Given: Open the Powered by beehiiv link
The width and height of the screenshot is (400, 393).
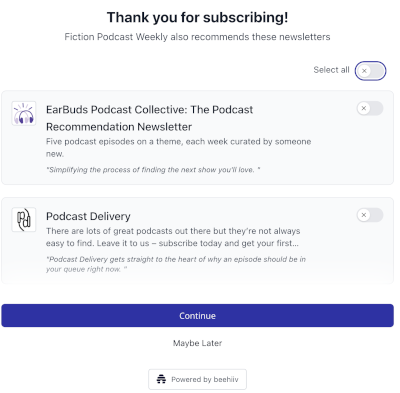Looking at the screenshot, I should click(x=197, y=379).
